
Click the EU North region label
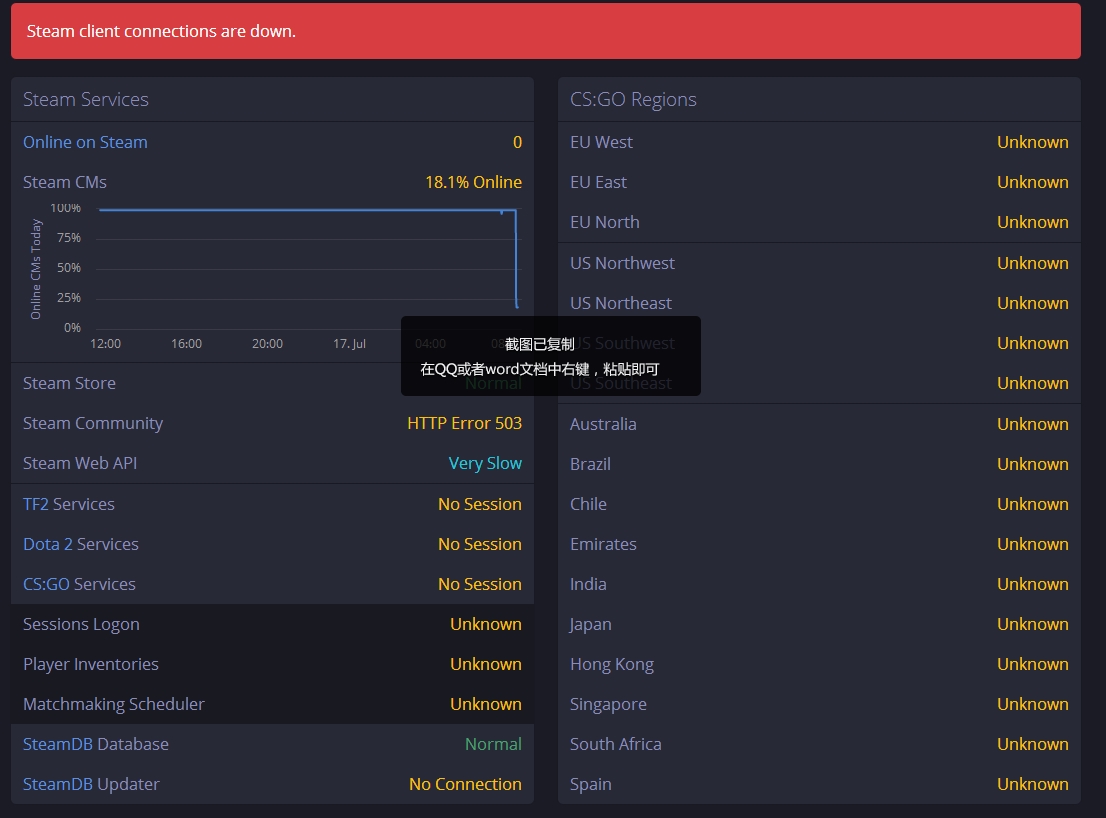click(604, 222)
